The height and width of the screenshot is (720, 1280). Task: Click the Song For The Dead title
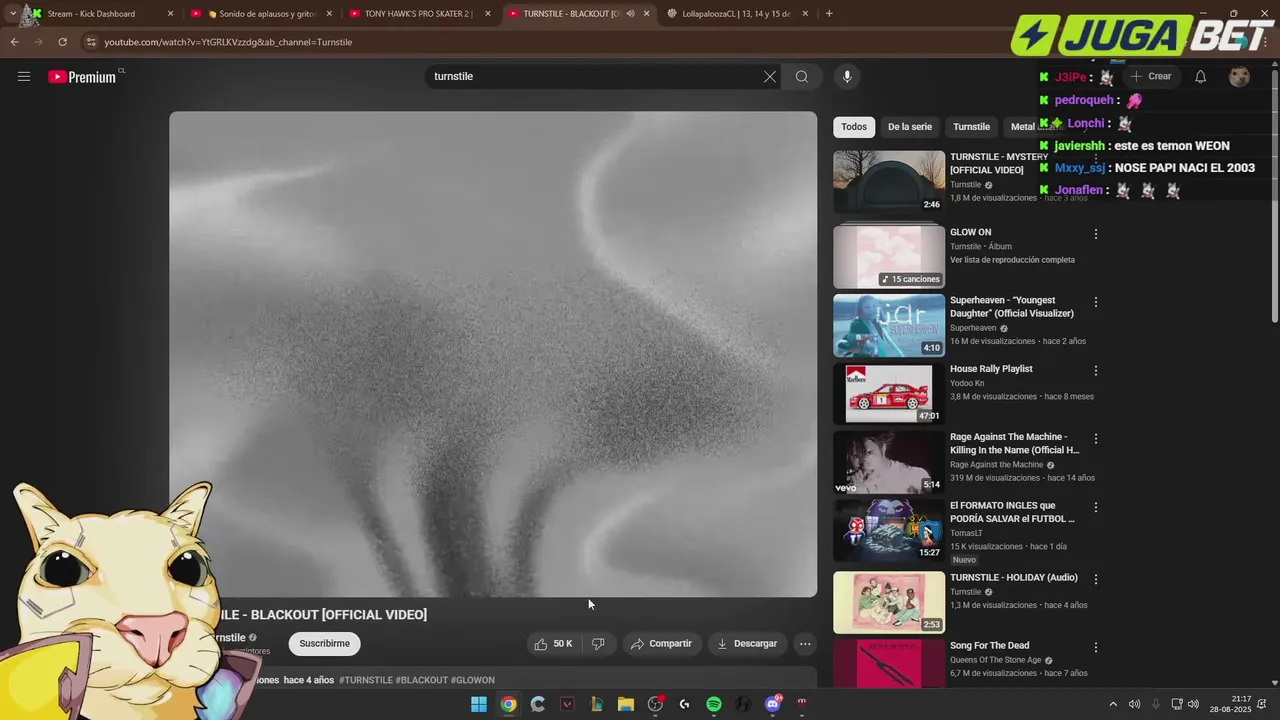990,646
